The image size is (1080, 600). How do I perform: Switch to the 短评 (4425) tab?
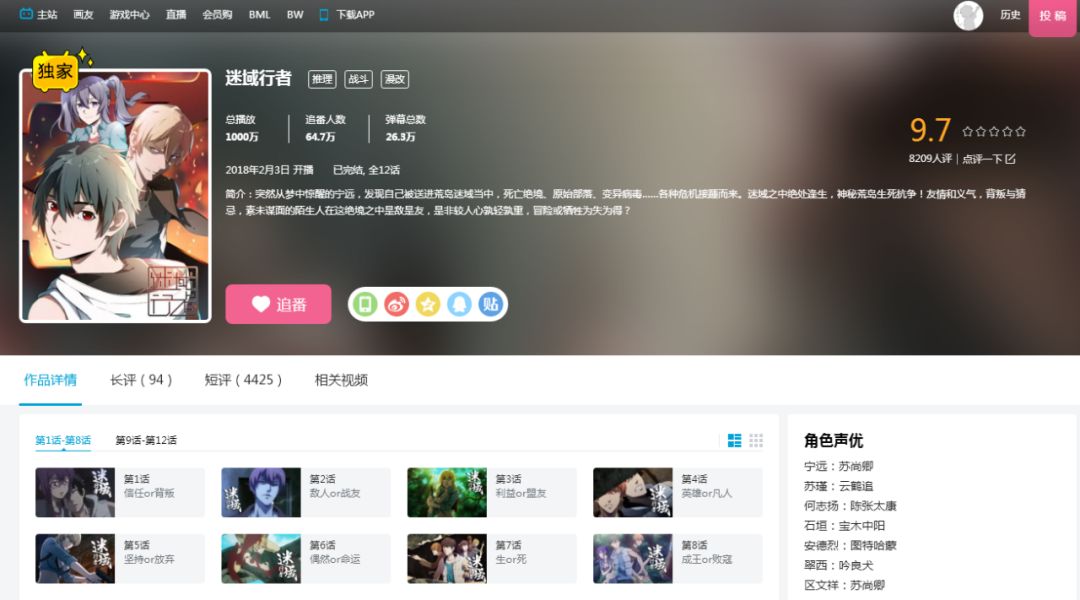pos(243,380)
